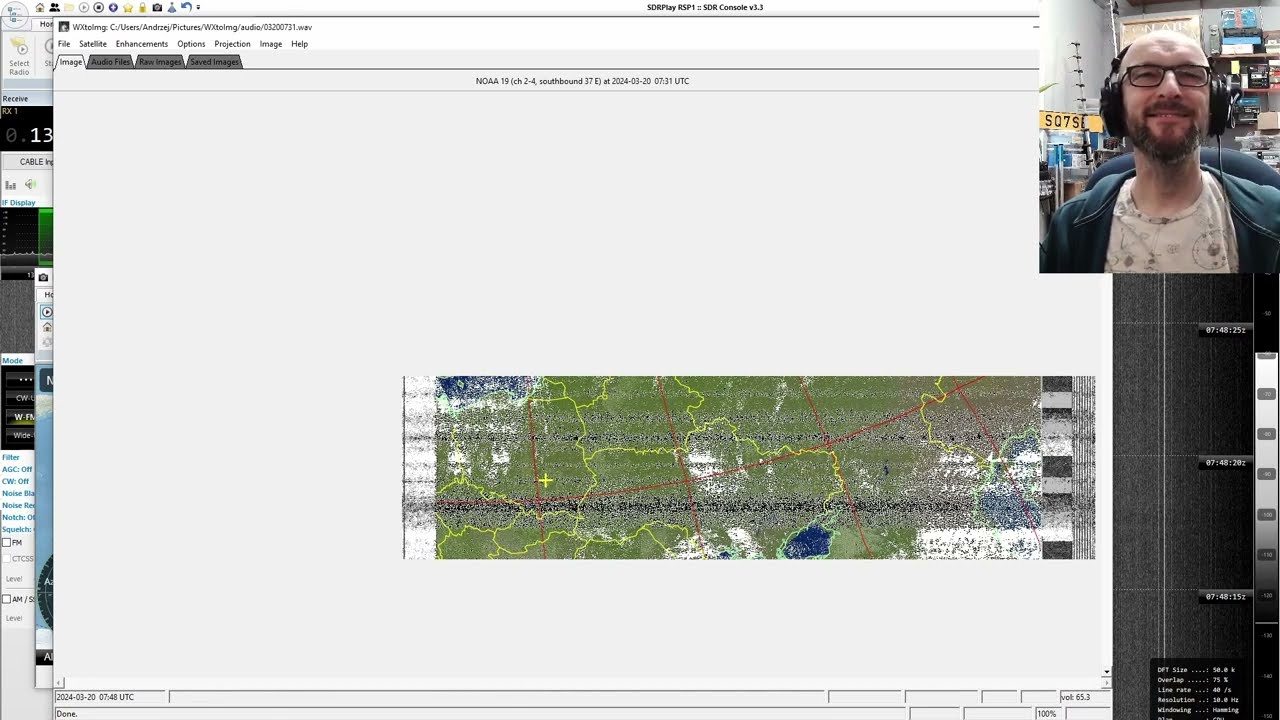Click the Home icon in SDR Console toolbar
Screen dimensions: 1280x720
(x=40, y=7)
